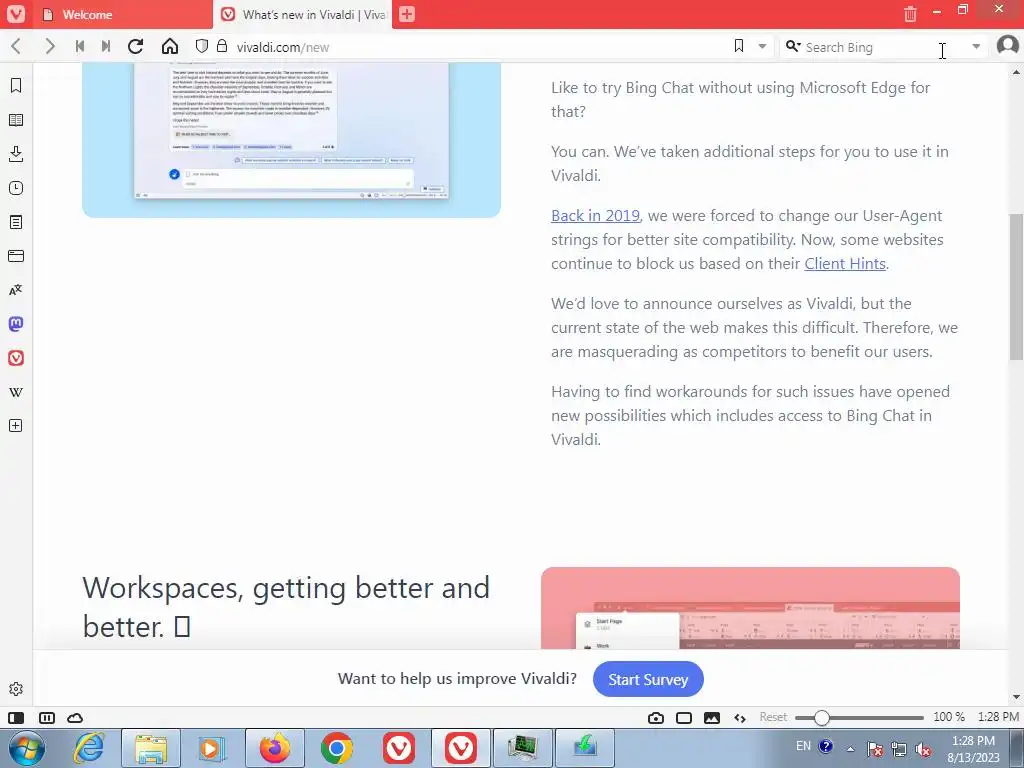Follow the Back in 2019 link
Viewport: 1024px width, 768px height.
pos(595,216)
